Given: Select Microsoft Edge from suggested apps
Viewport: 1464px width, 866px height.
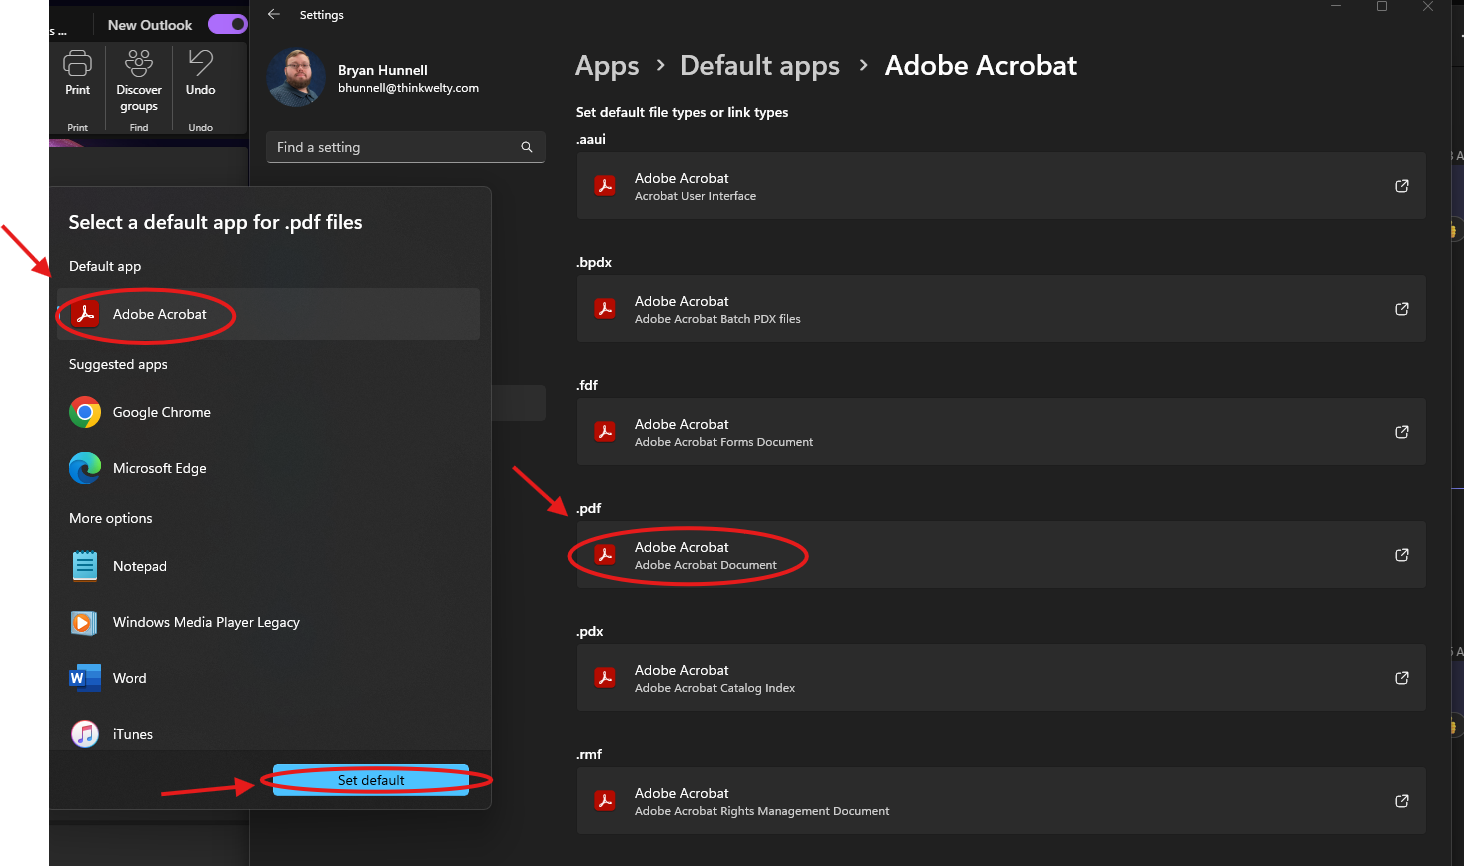Looking at the screenshot, I should [x=158, y=468].
